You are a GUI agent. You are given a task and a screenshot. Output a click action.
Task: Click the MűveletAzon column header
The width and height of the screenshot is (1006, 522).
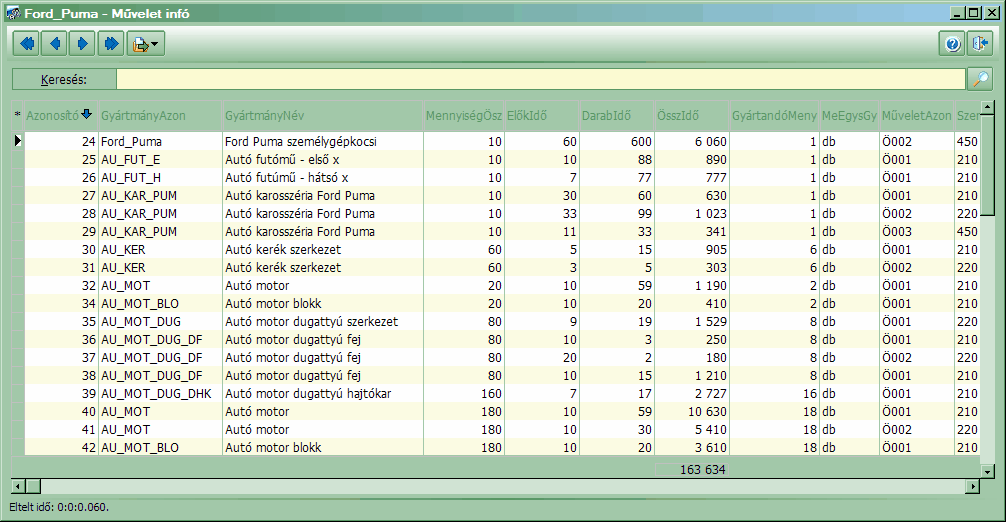(916, 115)
